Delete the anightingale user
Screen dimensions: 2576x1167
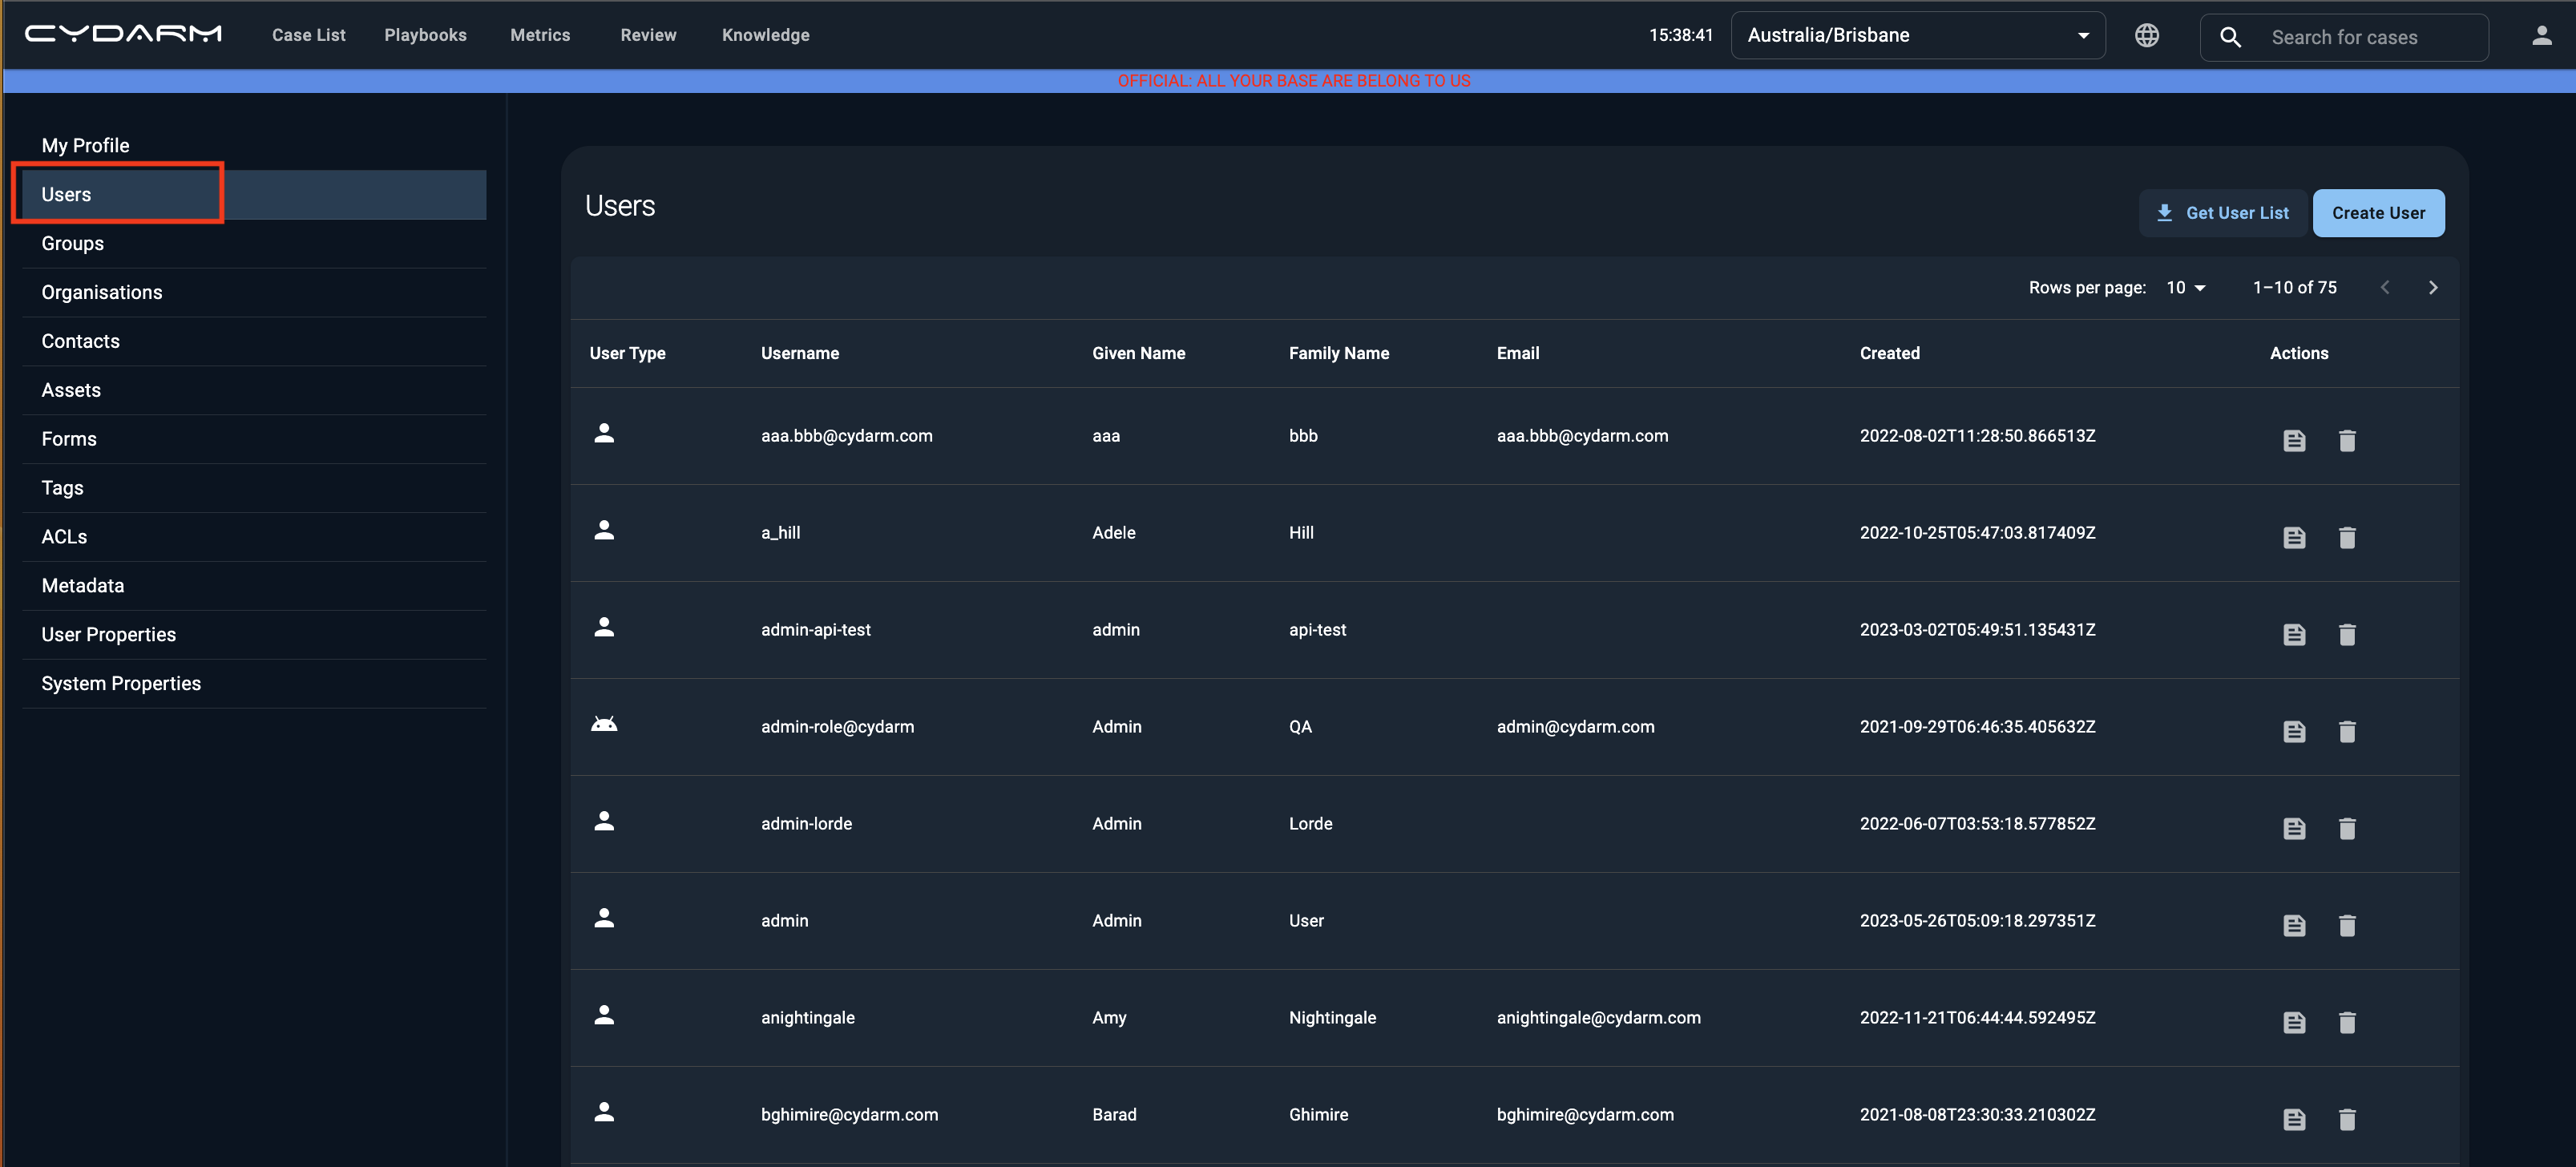tap(2347, 1023)
